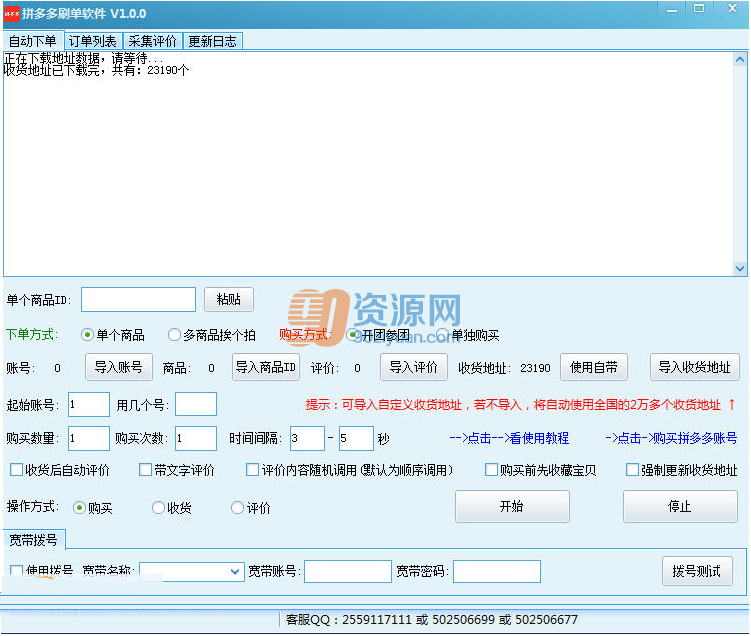Click the 使用自带 address button
The image size is (751, 636).
click(x=594, y=367)
